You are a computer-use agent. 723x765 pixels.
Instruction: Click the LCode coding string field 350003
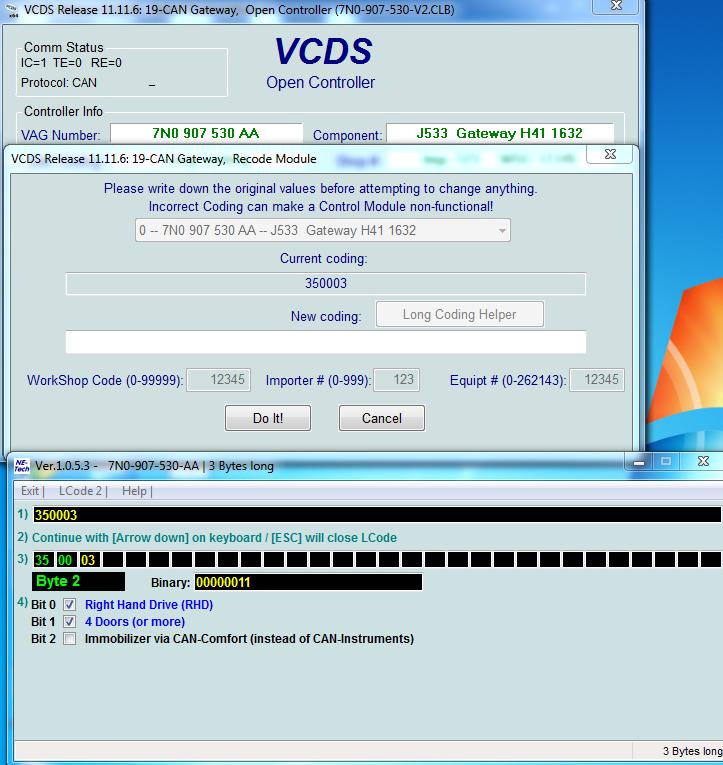[377, 515]
